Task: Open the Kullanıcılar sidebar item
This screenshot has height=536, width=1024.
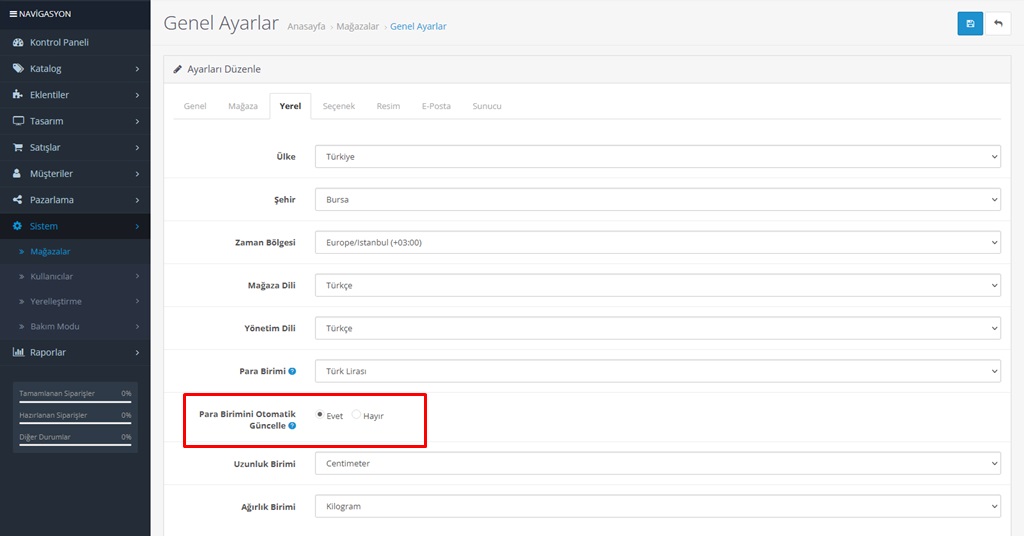Action: [75, 276]
